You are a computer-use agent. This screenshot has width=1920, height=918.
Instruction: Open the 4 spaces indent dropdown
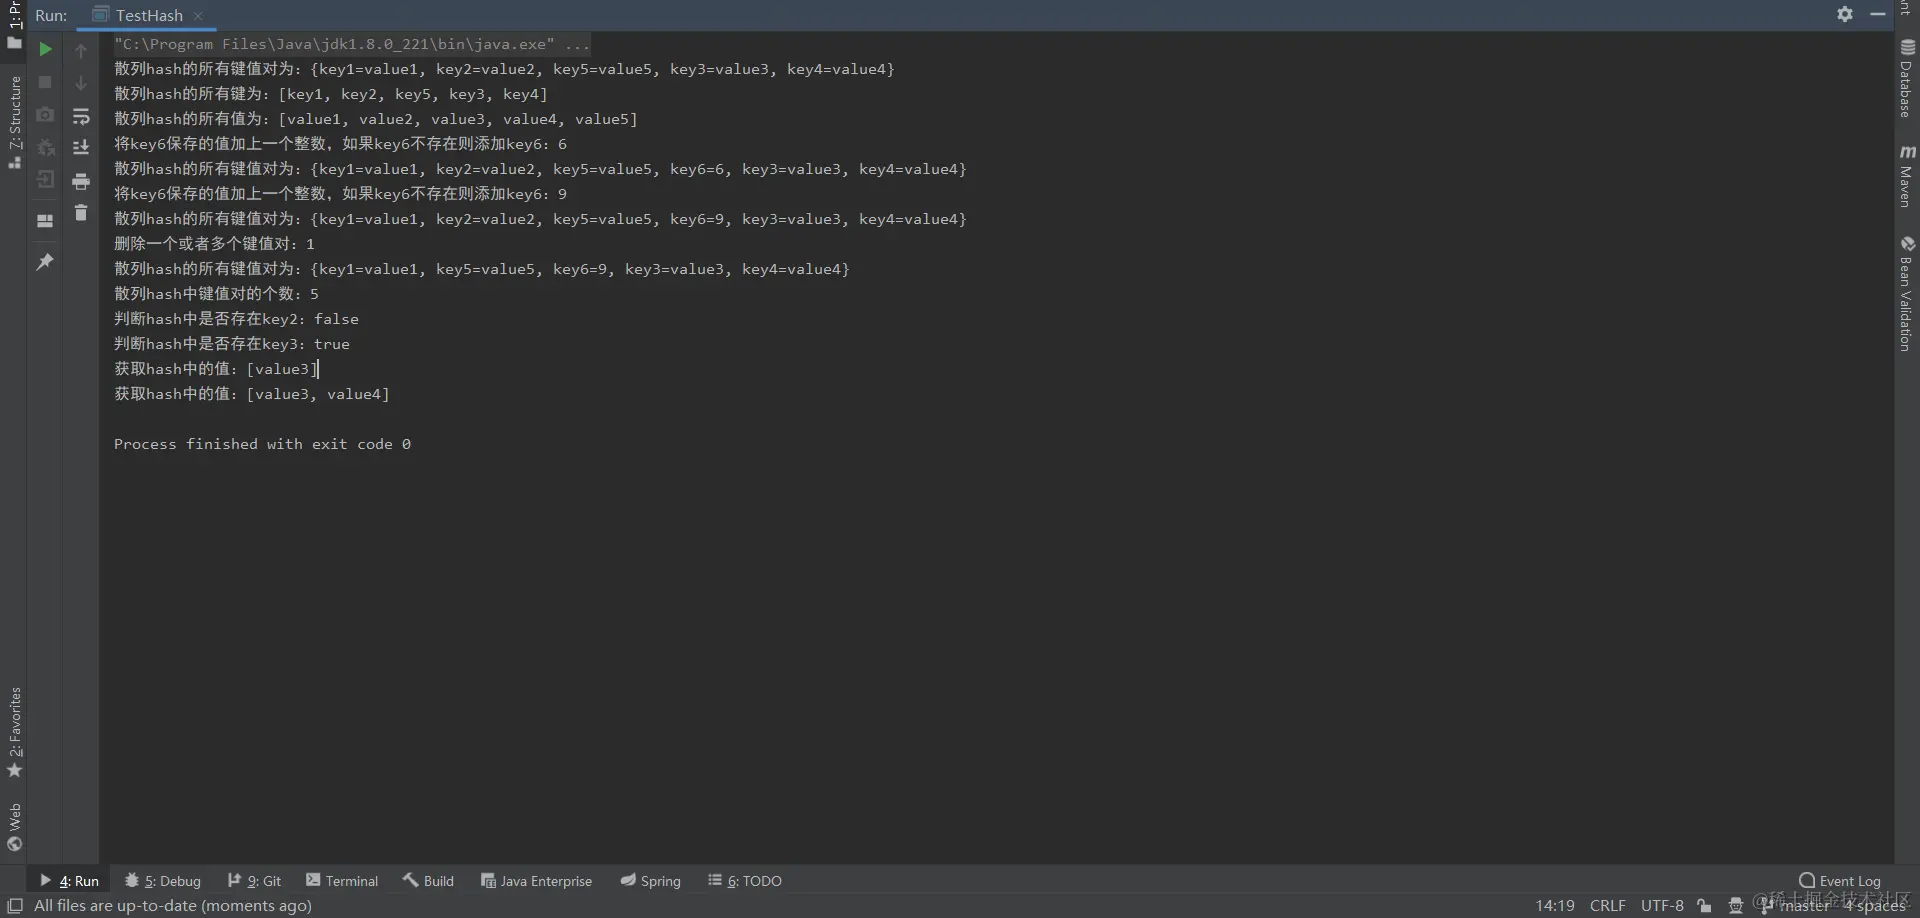pyautogui.click(x=1875, y=905)
